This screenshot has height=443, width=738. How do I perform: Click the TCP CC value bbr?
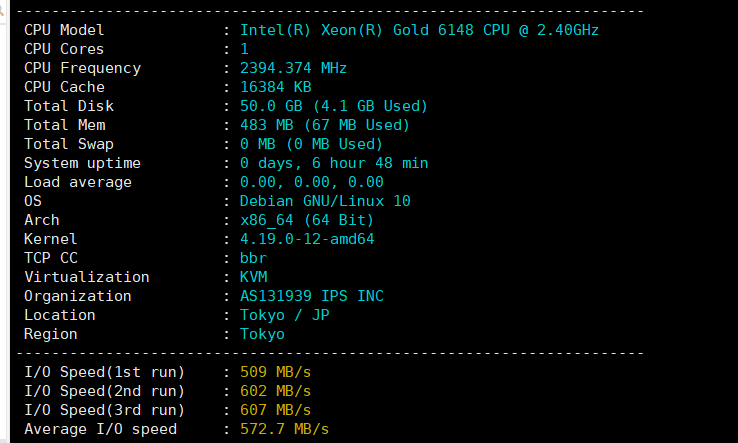(x=254, y=258)
